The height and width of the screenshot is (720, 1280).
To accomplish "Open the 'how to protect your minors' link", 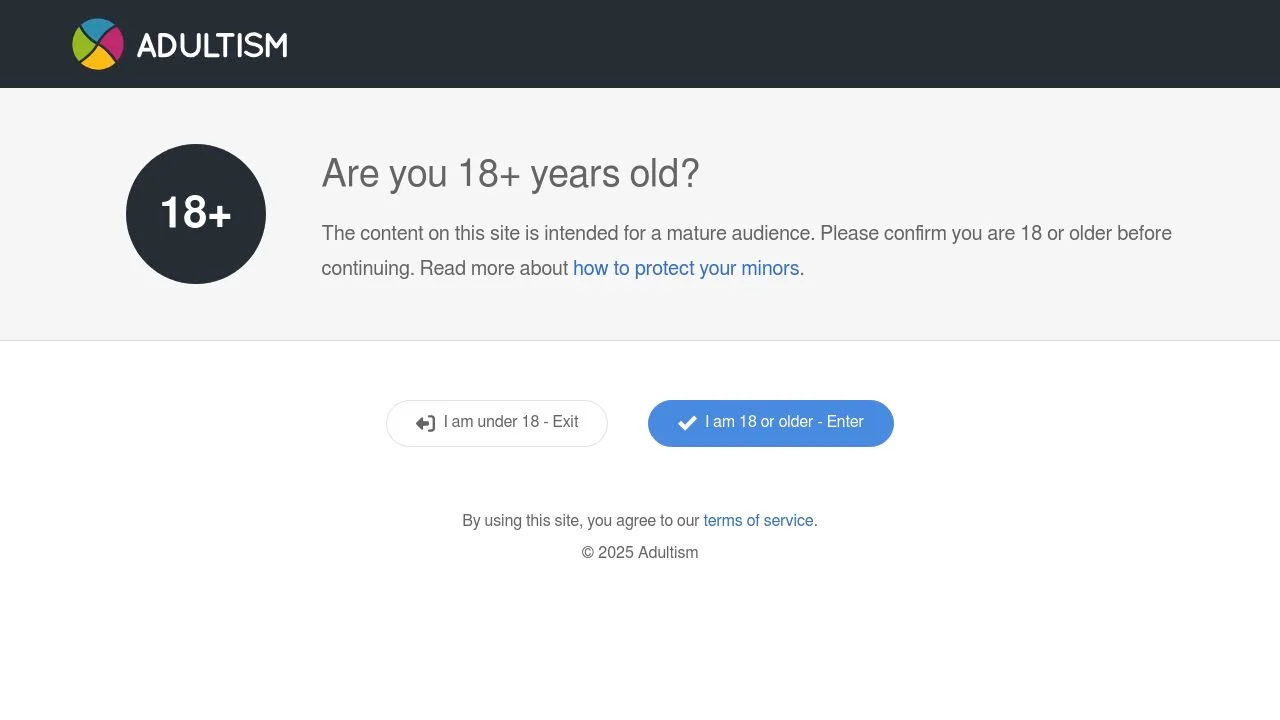I will (686, 268).
